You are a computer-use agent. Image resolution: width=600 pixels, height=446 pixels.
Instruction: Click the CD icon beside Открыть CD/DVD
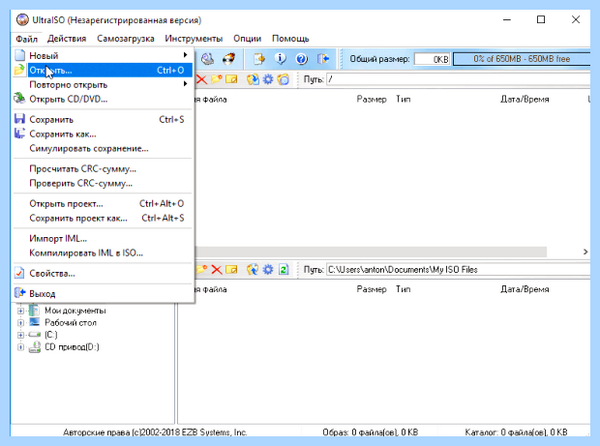pyautogui.click(x=19, y=98)
